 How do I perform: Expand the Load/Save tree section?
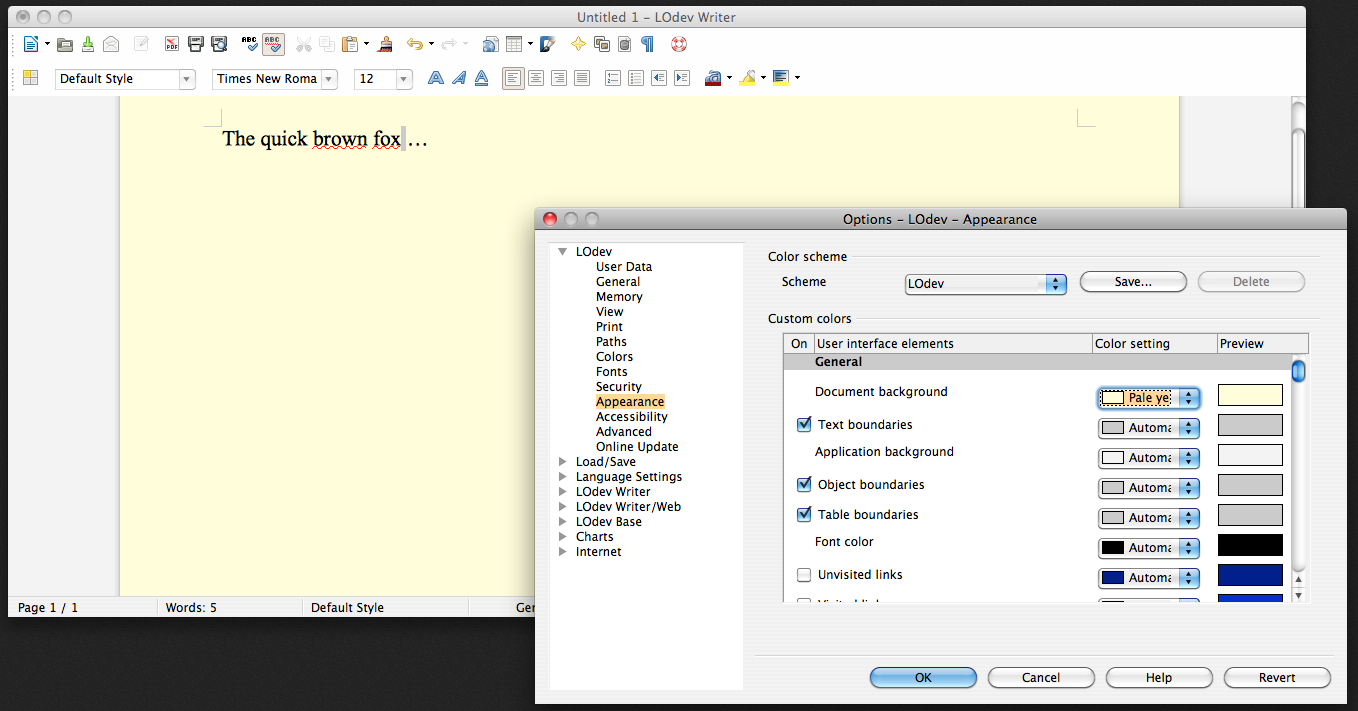[563, 462]
